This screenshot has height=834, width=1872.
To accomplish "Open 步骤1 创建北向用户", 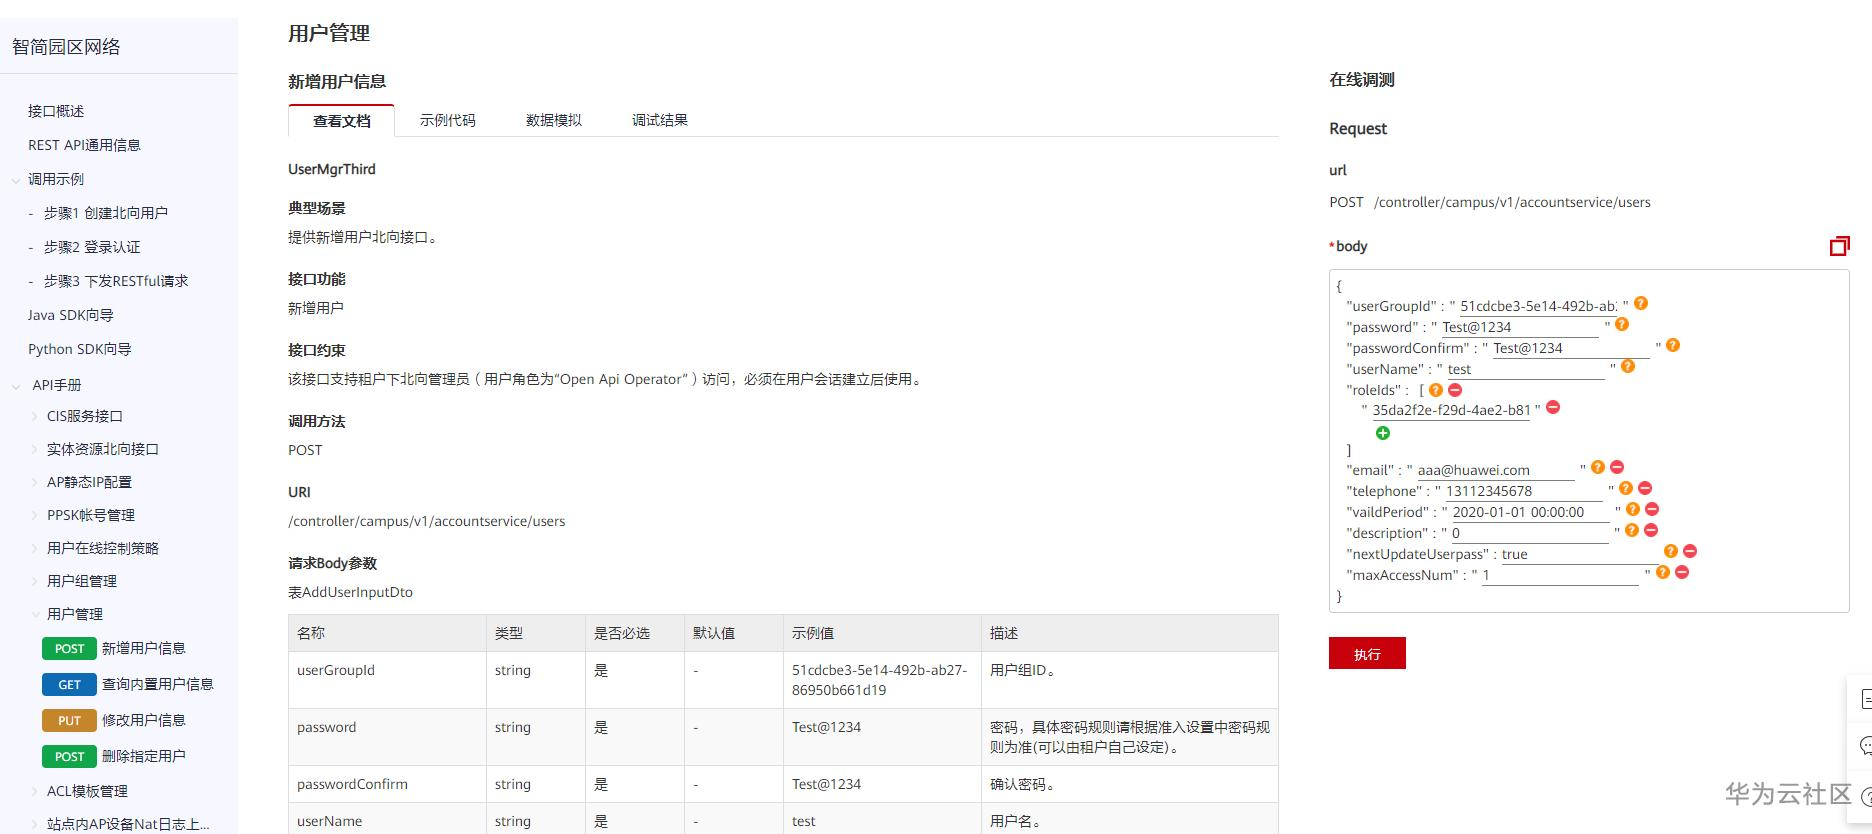I will click(x=106, y=213).
